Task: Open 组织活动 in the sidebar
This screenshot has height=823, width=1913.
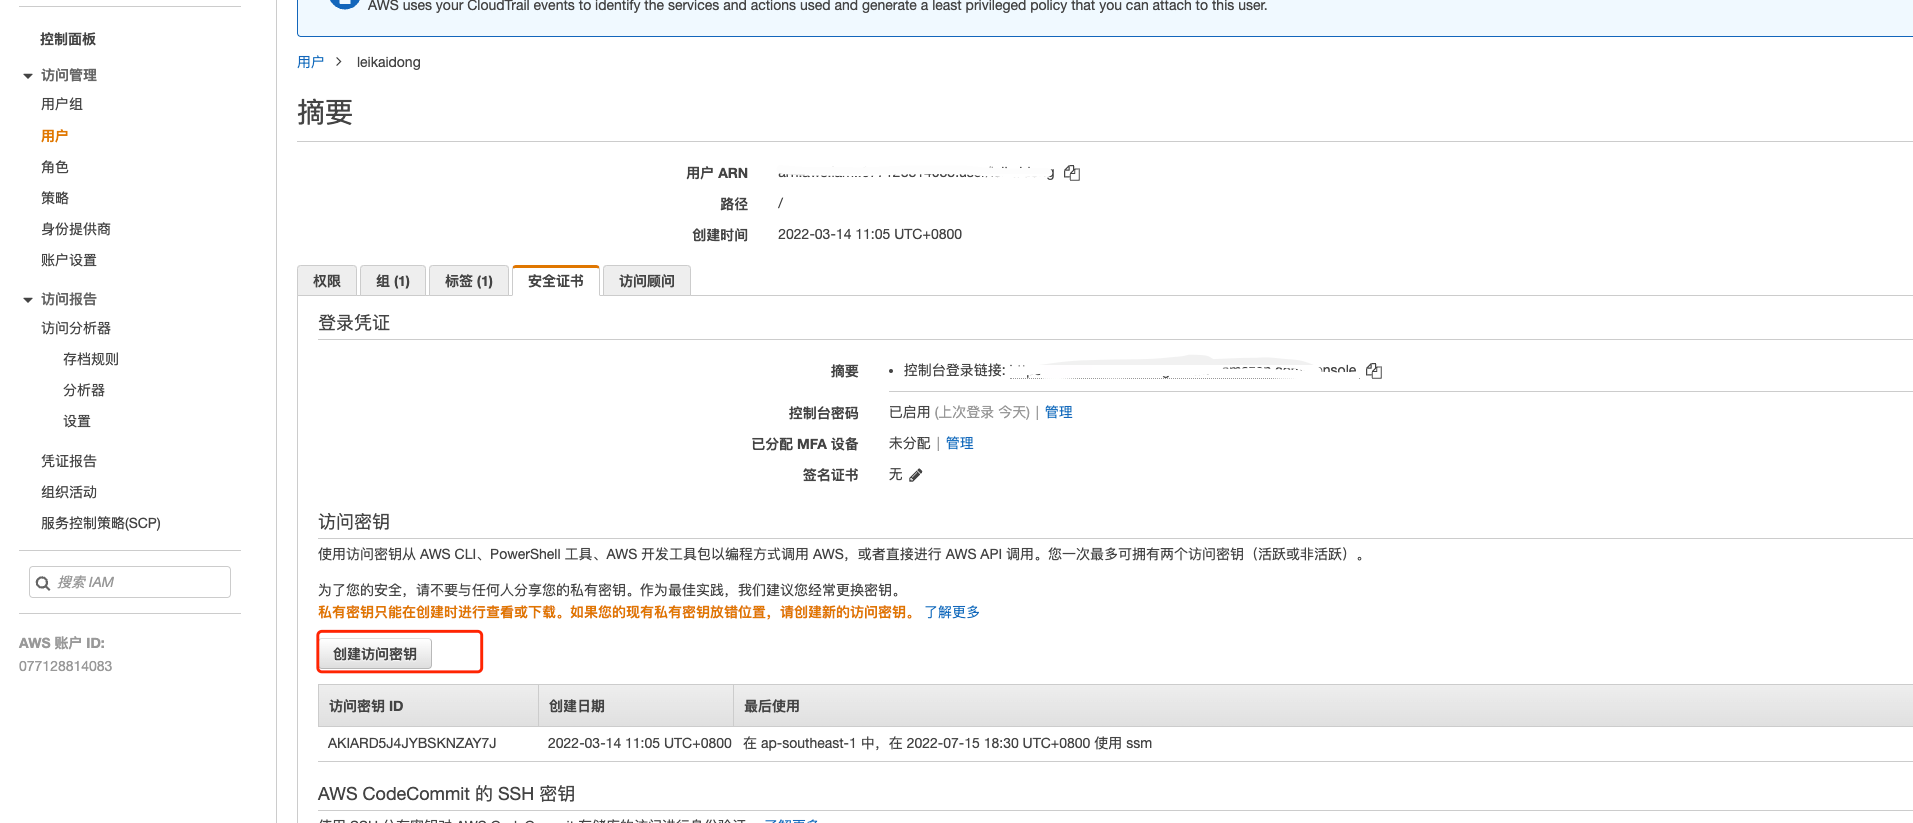Action: point(69,492)
